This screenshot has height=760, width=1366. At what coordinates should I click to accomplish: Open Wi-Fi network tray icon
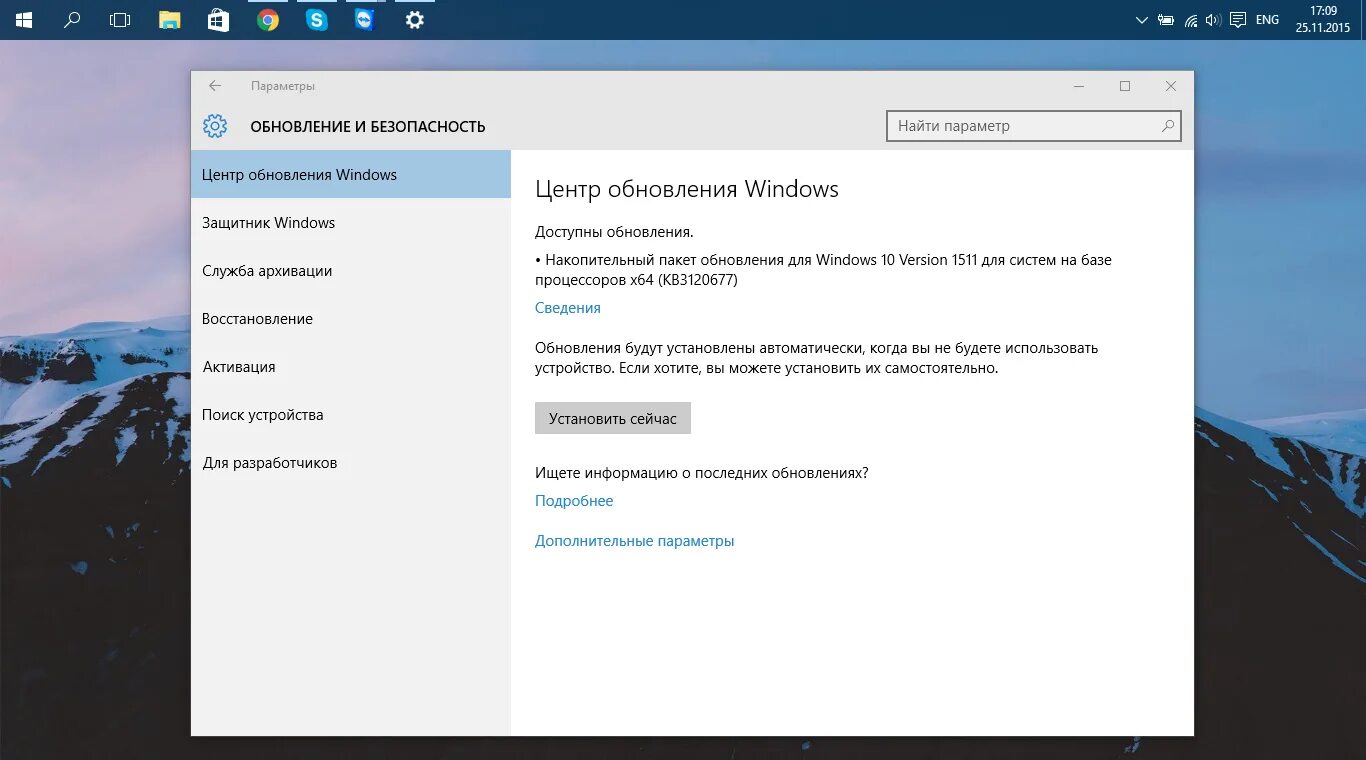pyautogui.click(x=1191, y=20)
